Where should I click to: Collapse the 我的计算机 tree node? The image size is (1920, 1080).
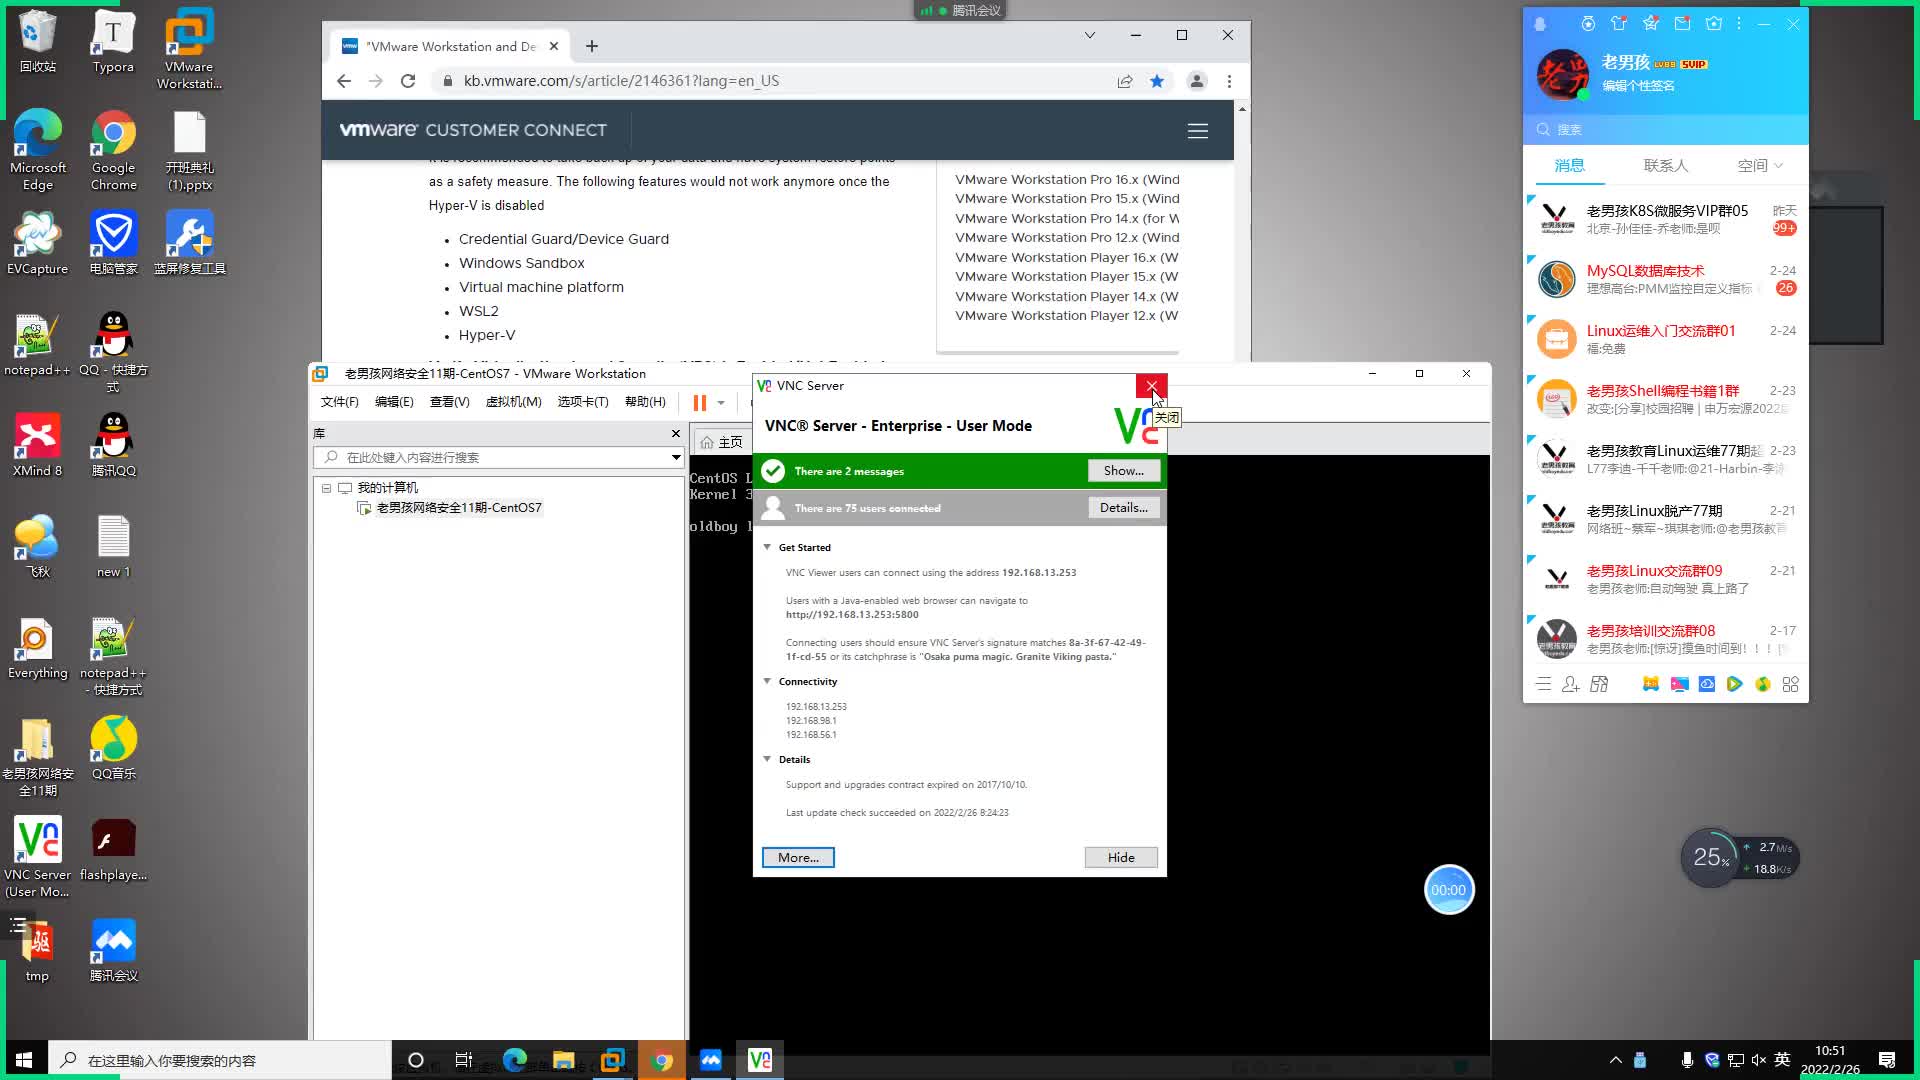point(326,488)
